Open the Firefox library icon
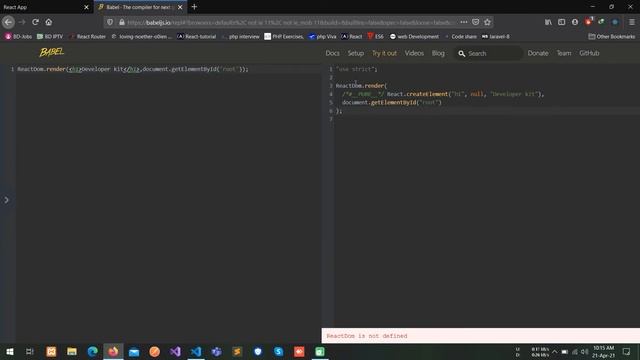This screenshot has width=640, height=360. click(548, 22)
